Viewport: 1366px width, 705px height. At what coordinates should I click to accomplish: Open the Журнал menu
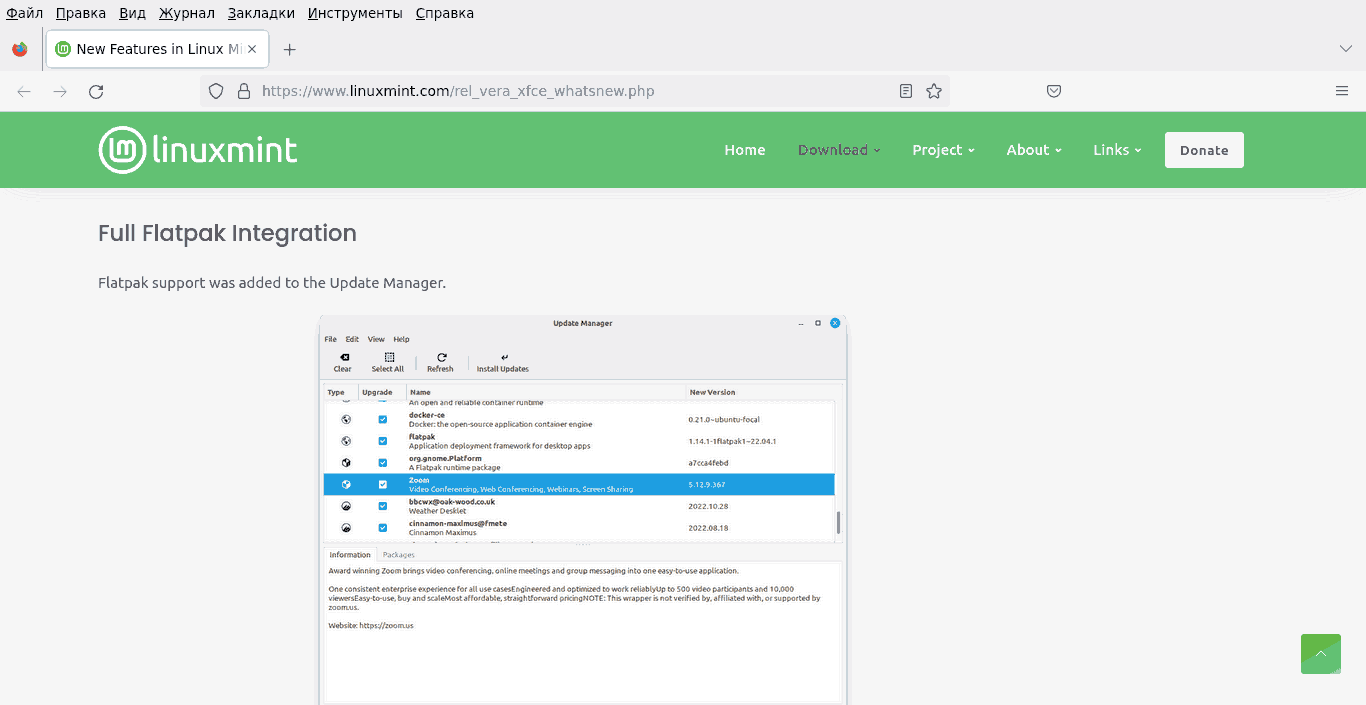point(187,13)
